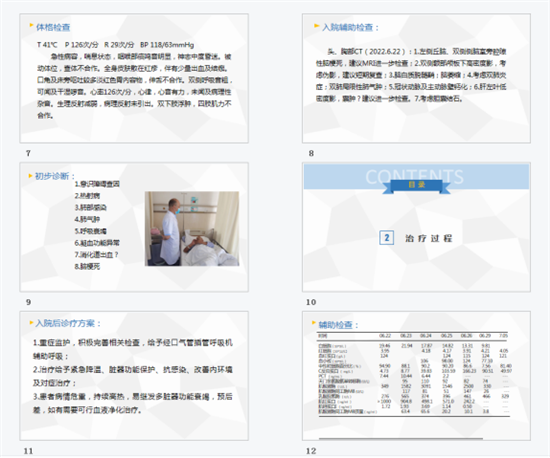Click the yellow arrow bullet beside 辅助检查

tap(314, 323)
